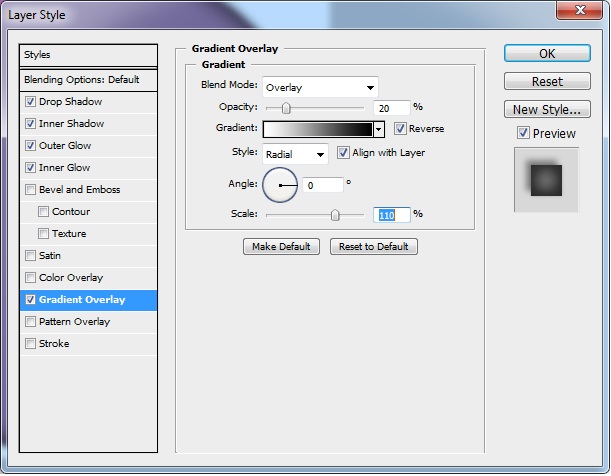Open the Satin settings row
Viewport: 611px width, 476px height.
tap(88, 256)
